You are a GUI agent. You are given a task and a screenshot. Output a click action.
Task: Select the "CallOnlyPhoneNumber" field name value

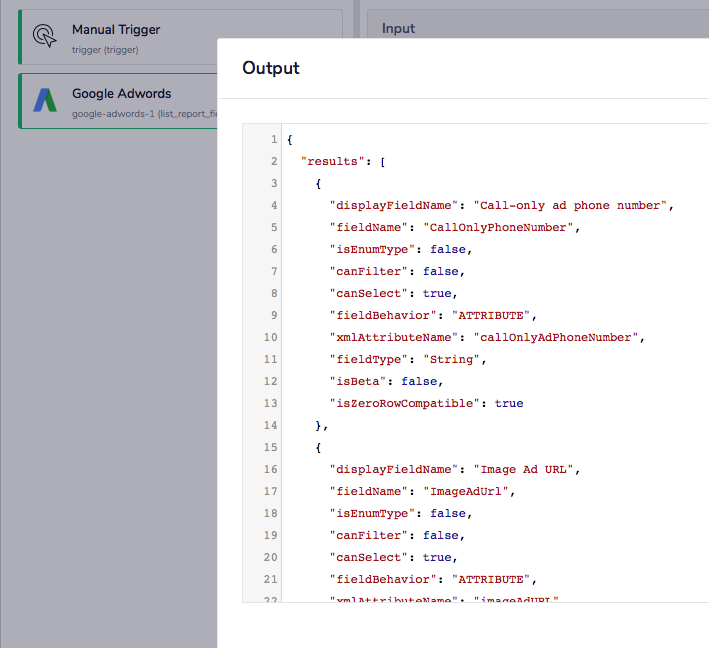pos(499,227)
